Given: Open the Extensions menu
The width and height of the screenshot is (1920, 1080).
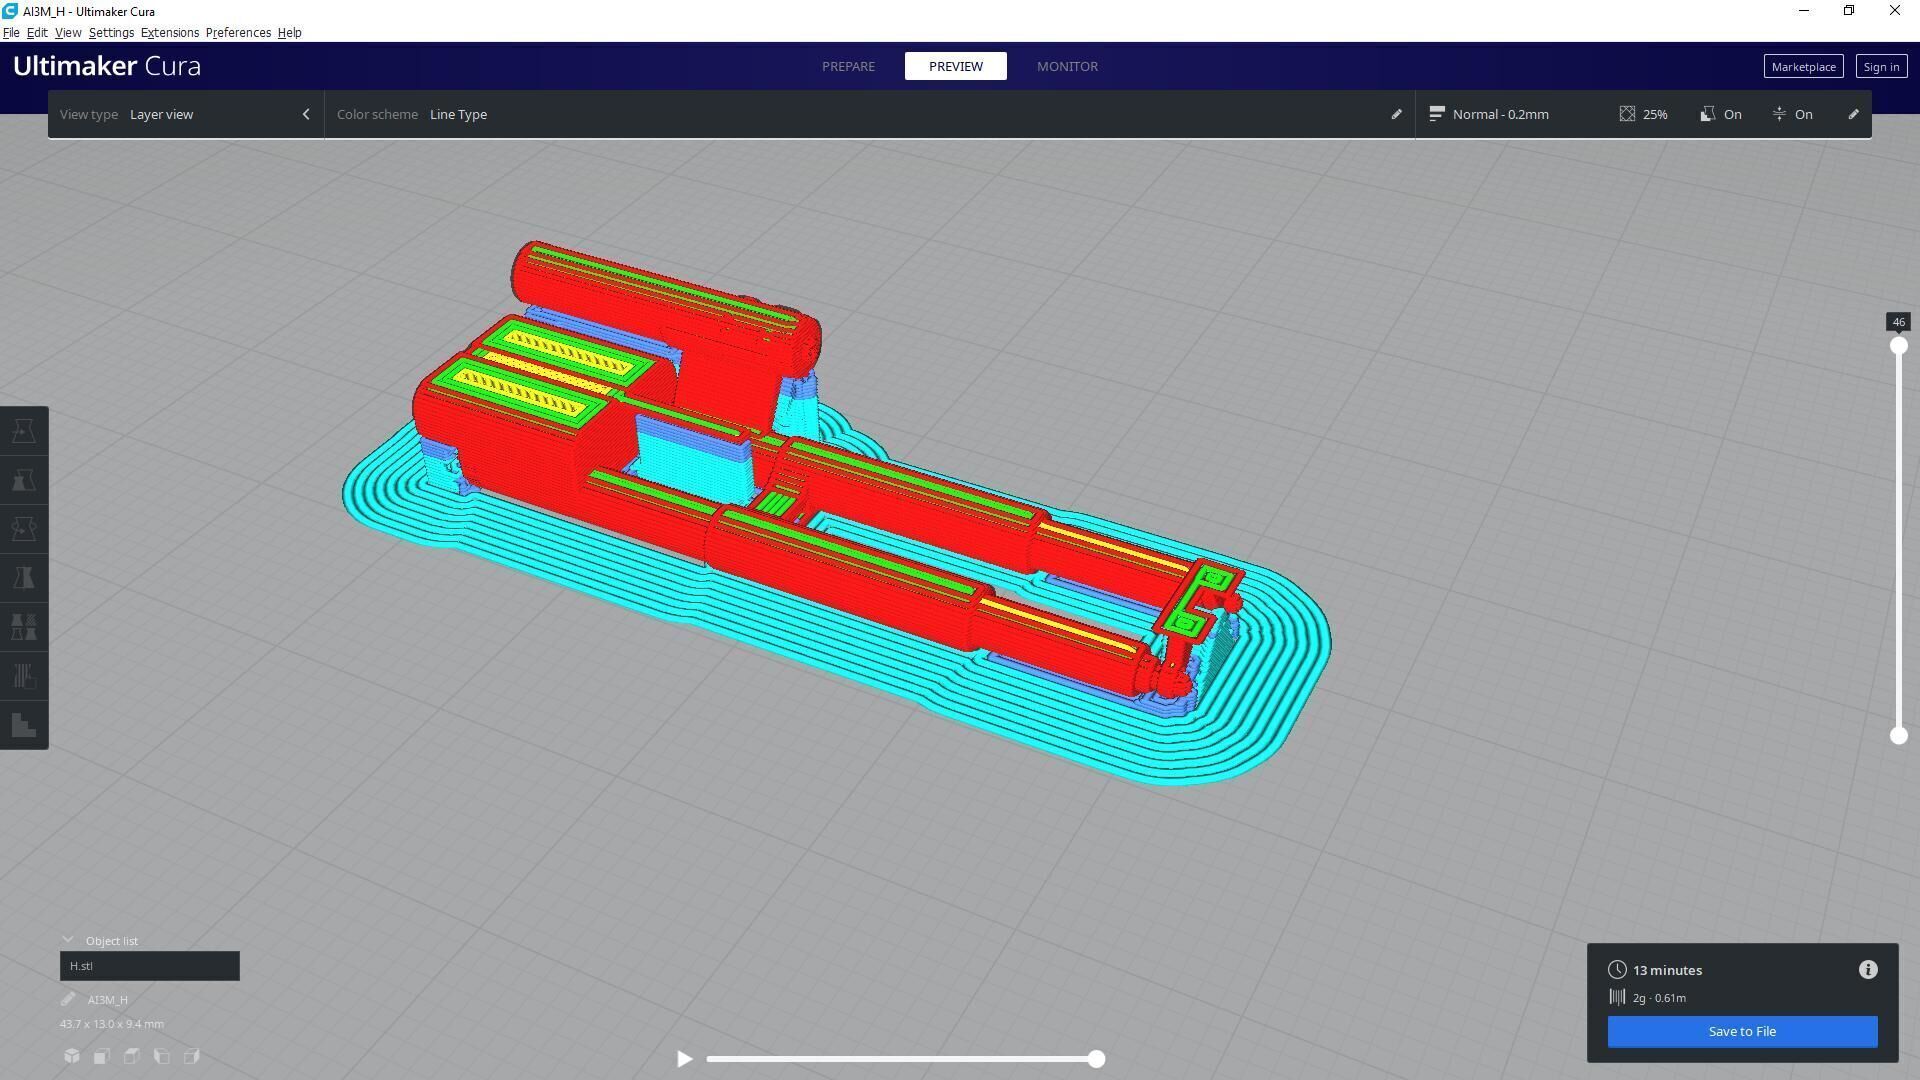Looking at the screenshot, I should 169,33.
